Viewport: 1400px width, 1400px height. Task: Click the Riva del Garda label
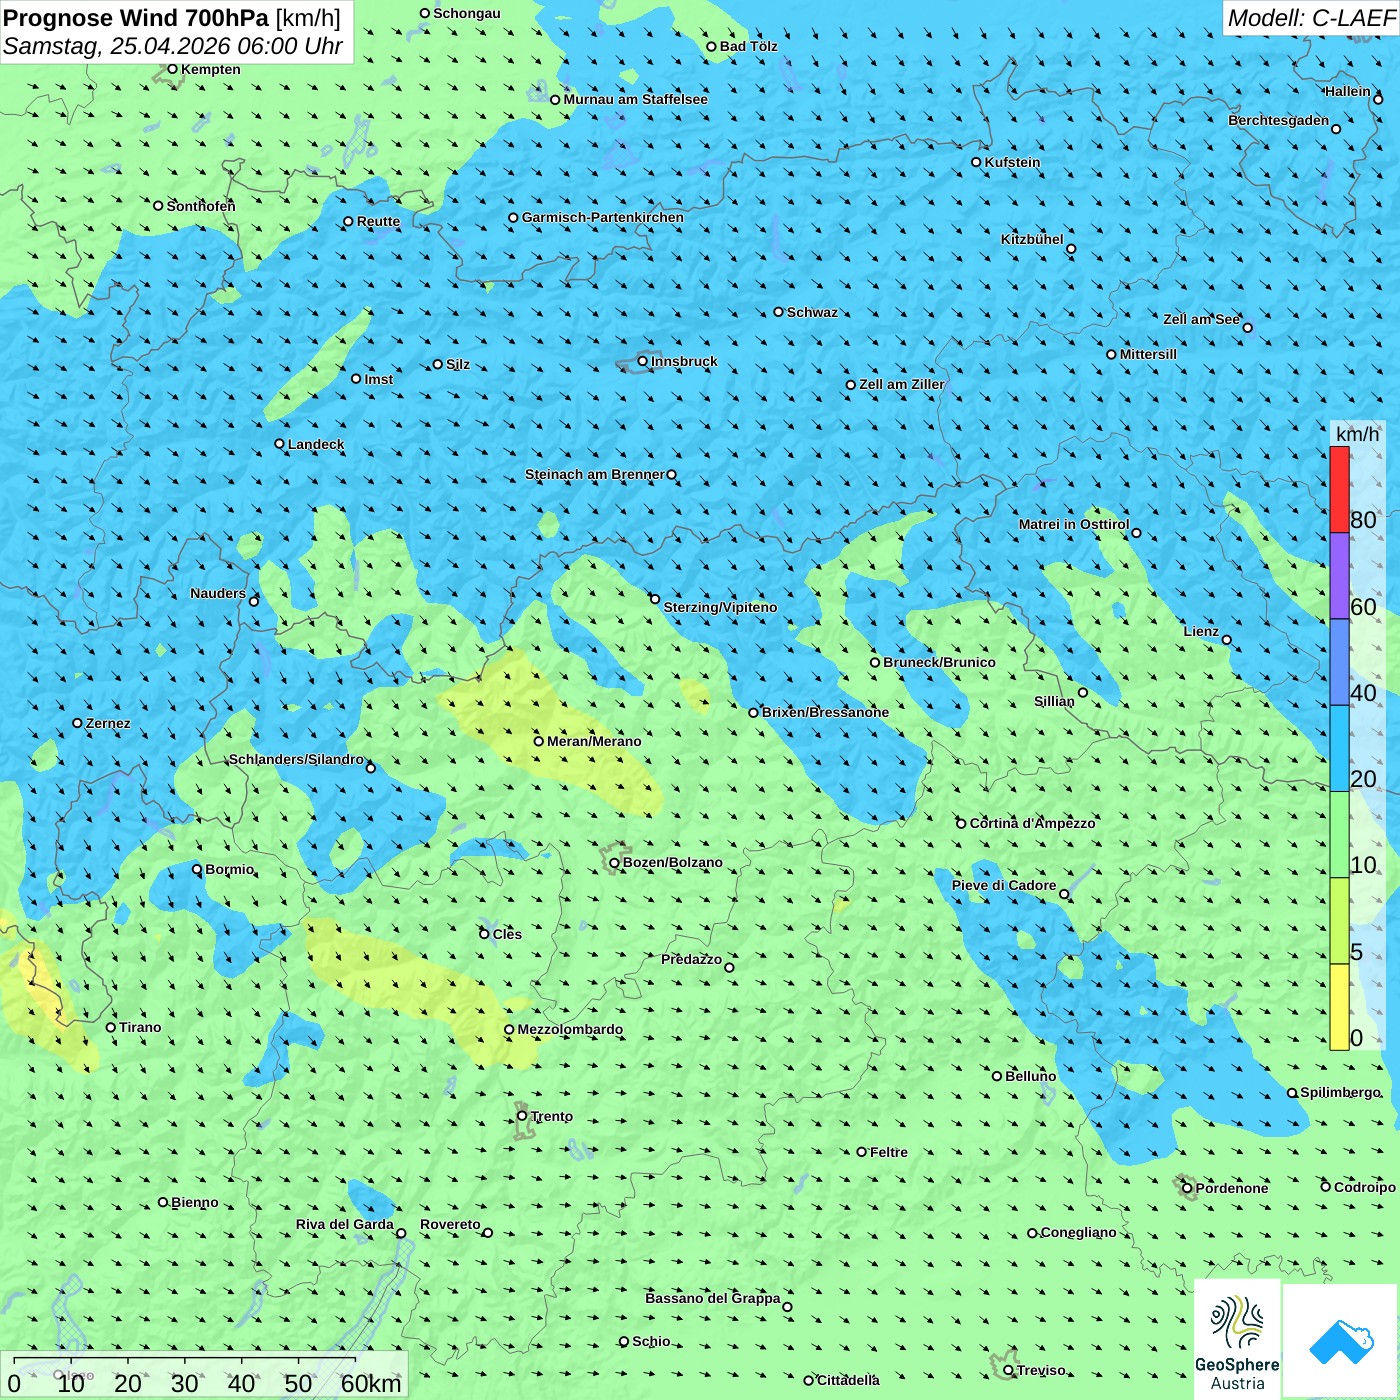tap(344, 1224)
